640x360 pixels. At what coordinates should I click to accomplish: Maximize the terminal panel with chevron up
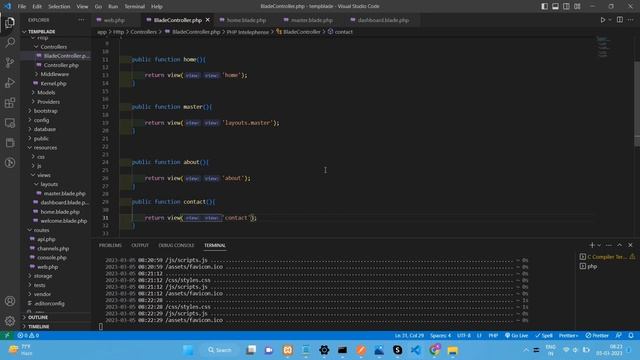(x=620, y=245)
